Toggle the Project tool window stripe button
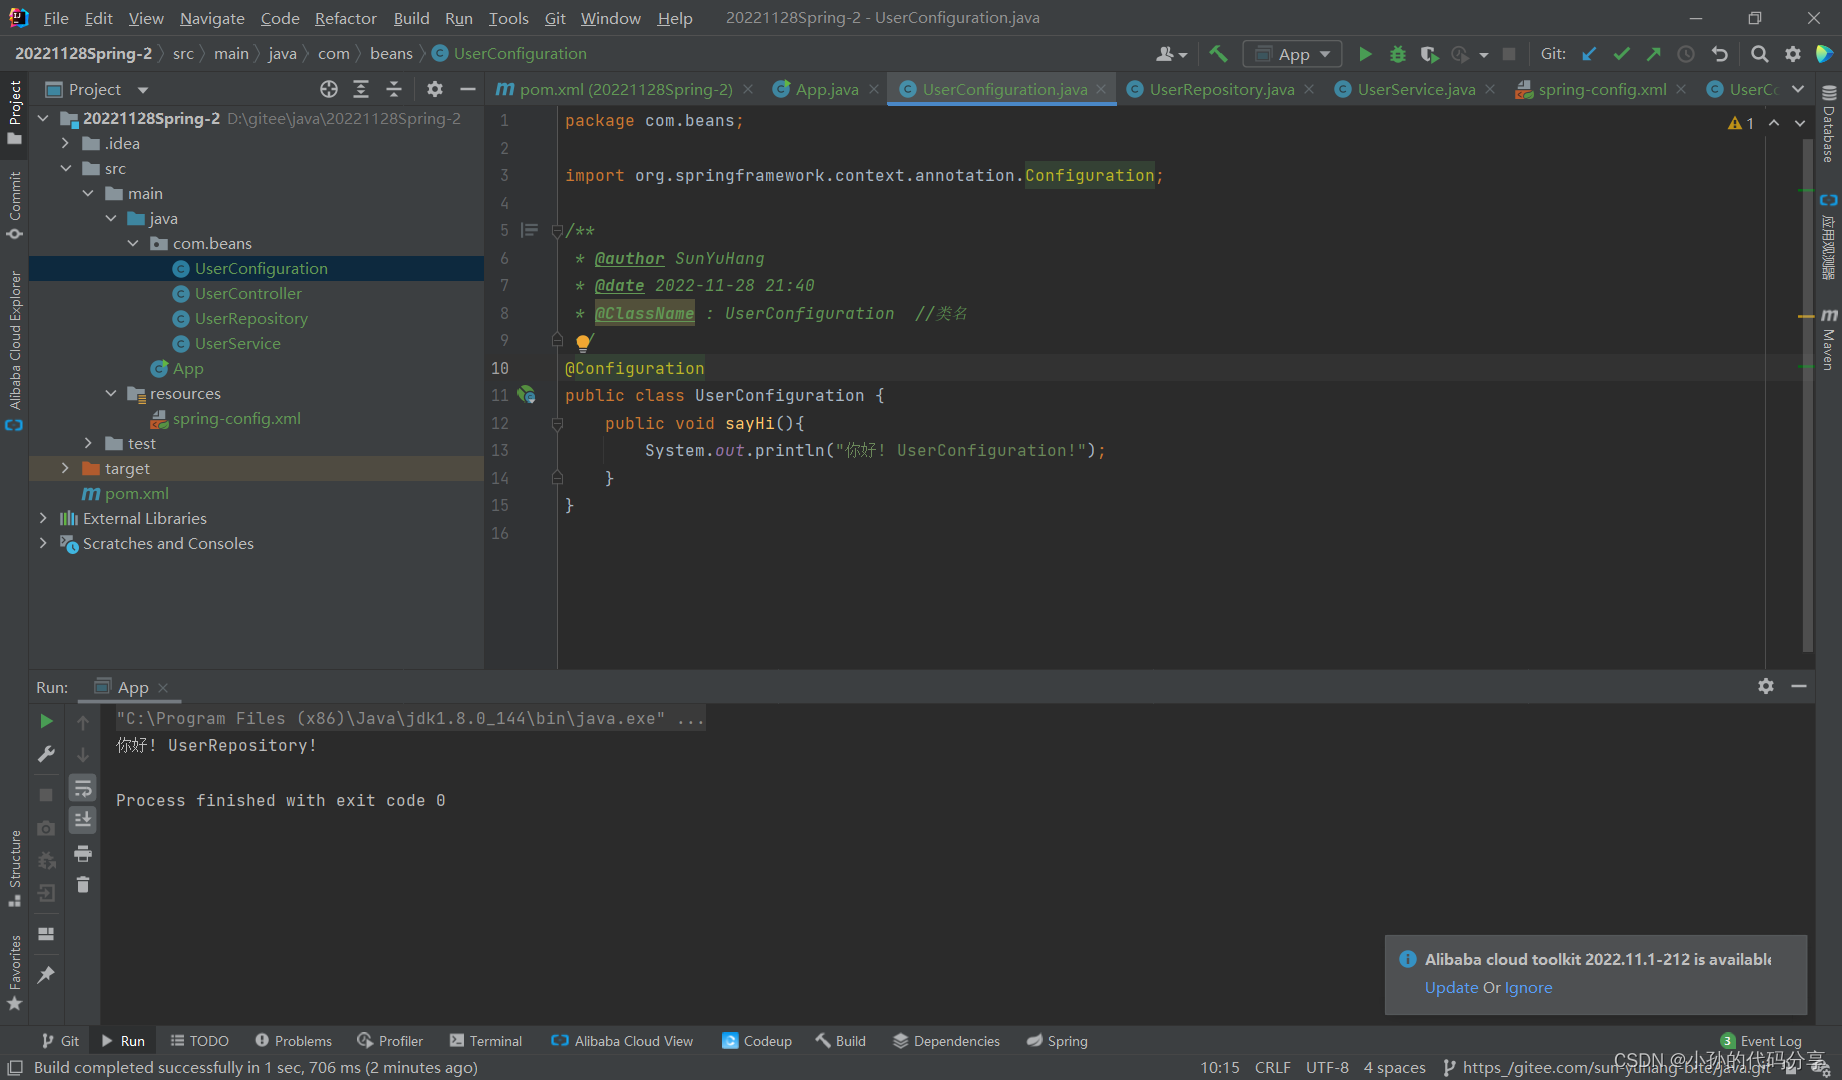 tap(14, 112)
